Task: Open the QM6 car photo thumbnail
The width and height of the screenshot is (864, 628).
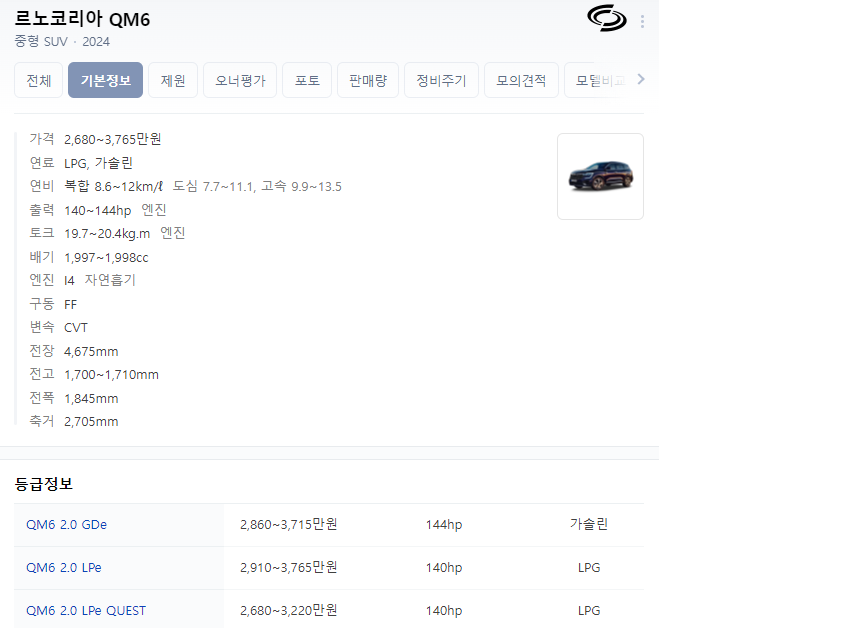Action: pyautogui.click(x=600, y=176)
